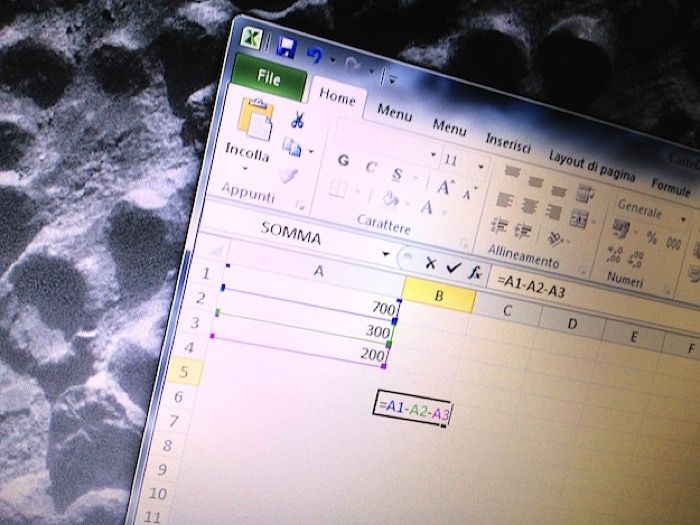The image size is (700, 525).
Task: Click the Incolla paste clipboard icon
Action: tap(256, 119)
